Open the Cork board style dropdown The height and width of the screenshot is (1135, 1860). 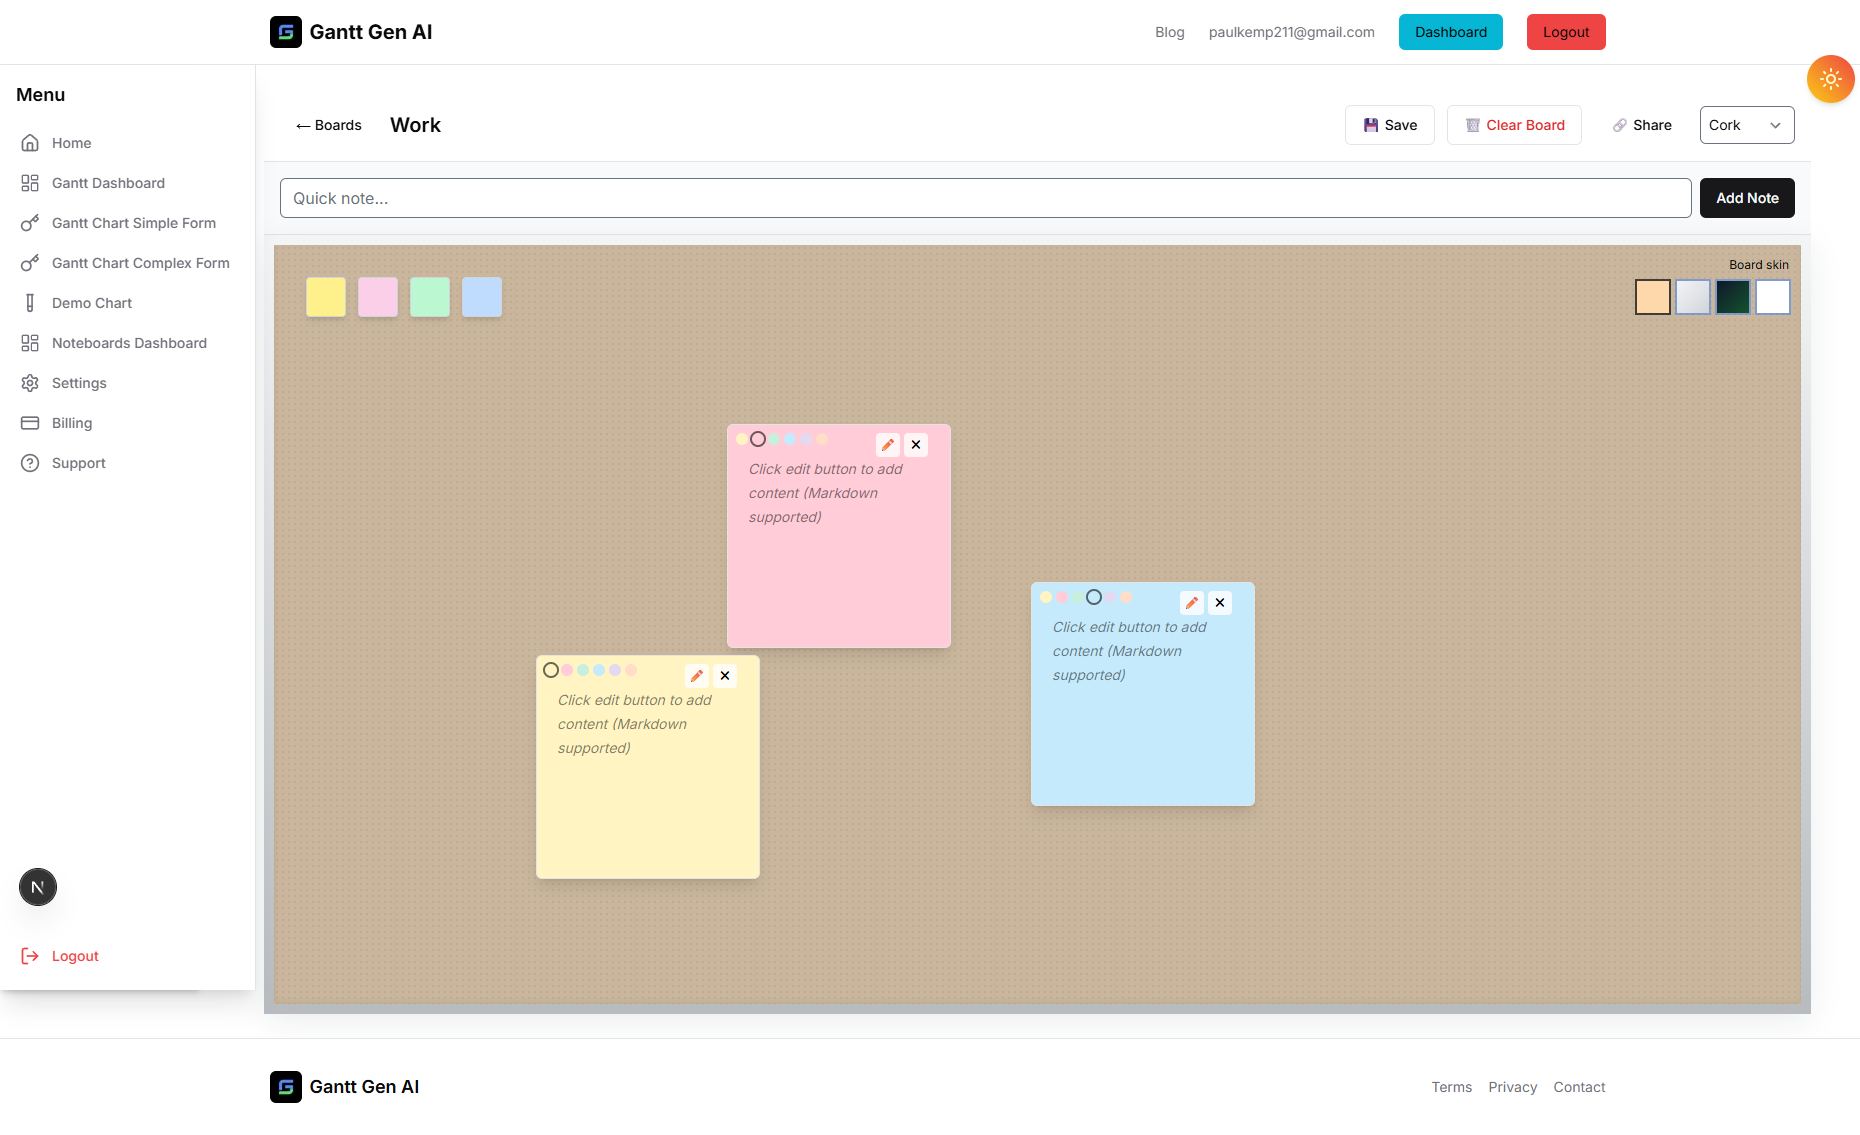pos(1746,125)
